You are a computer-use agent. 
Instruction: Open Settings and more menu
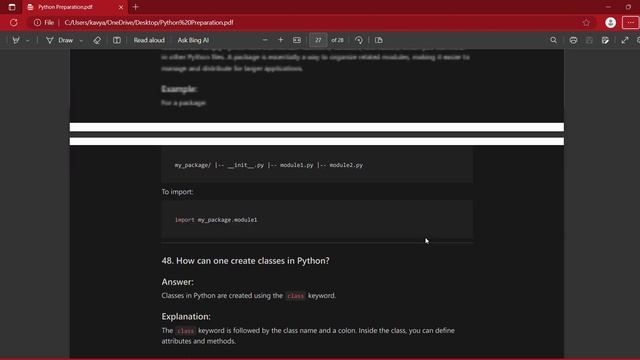click(x=631, y=23)
